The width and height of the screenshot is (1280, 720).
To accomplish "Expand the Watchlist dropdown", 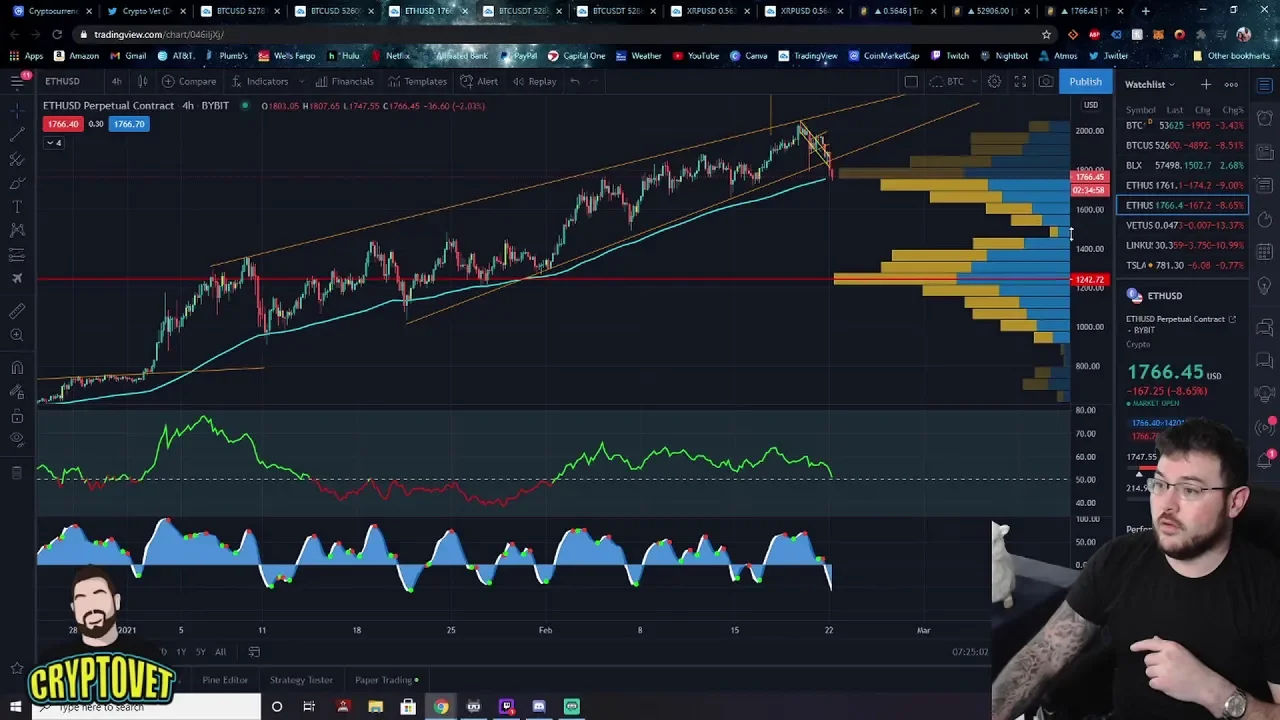I will [x=1150, y=85].
